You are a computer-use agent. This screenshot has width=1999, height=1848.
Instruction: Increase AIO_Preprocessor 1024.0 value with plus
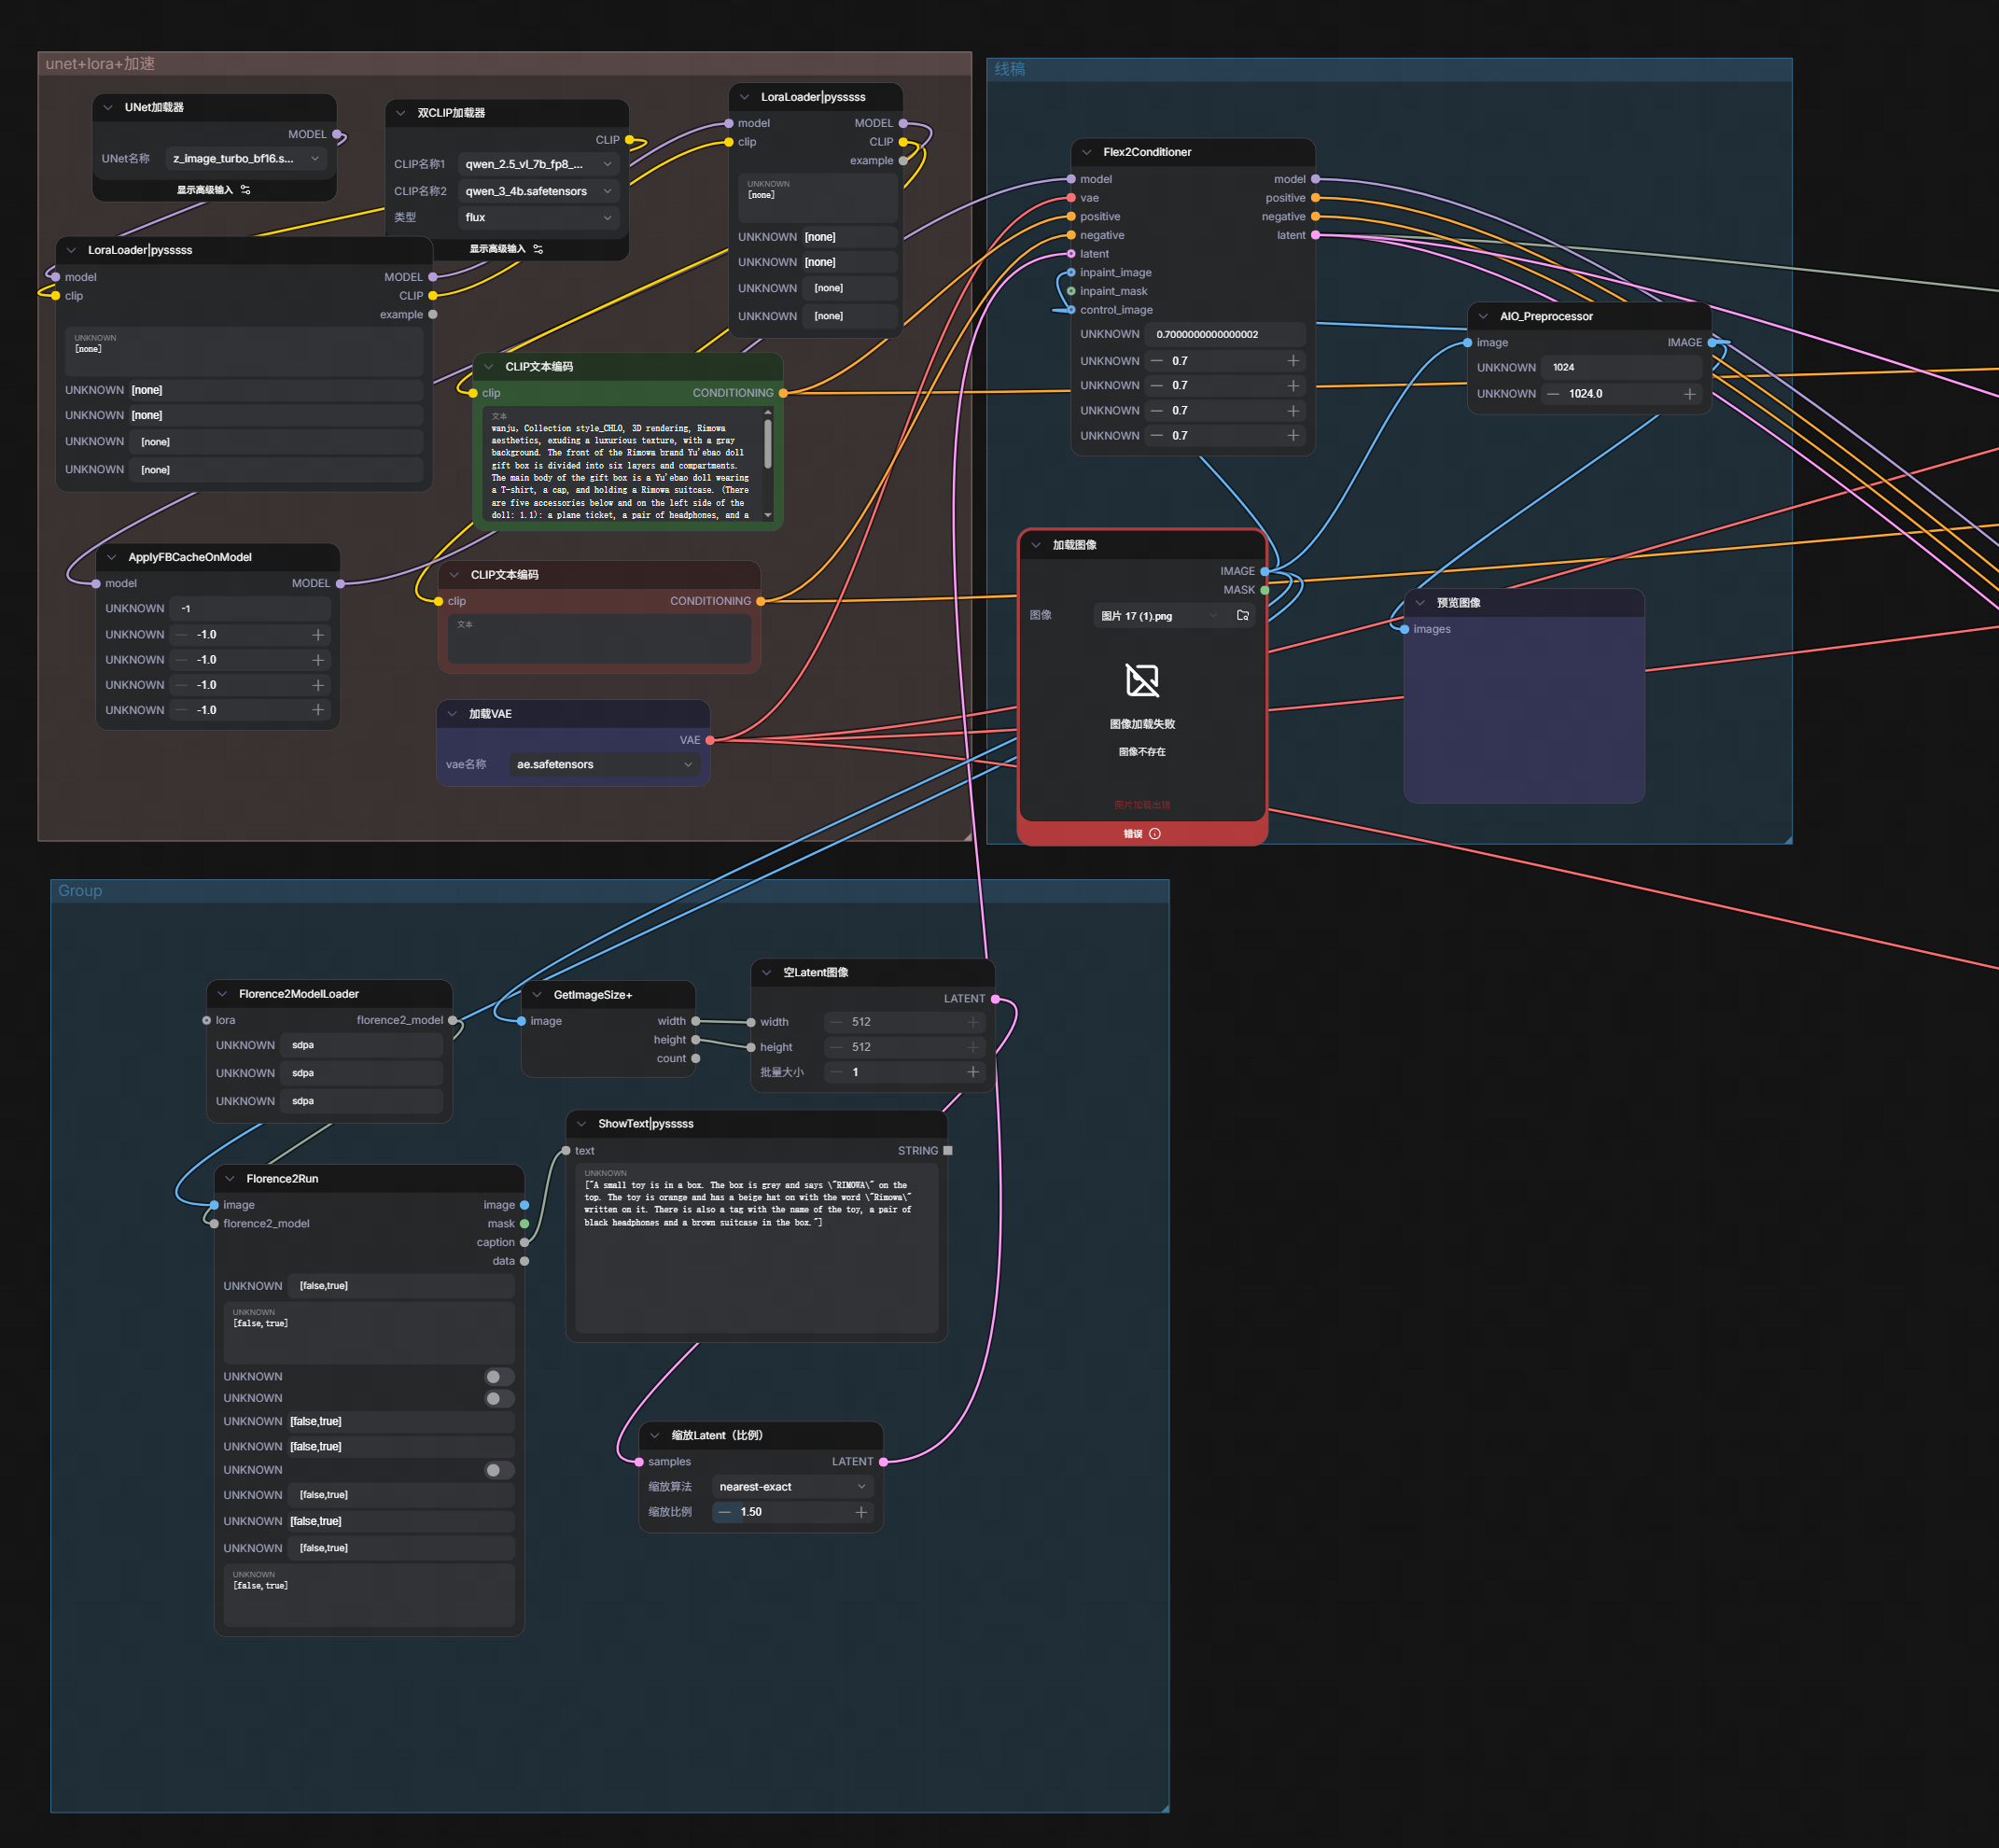tap(1689, 394)
